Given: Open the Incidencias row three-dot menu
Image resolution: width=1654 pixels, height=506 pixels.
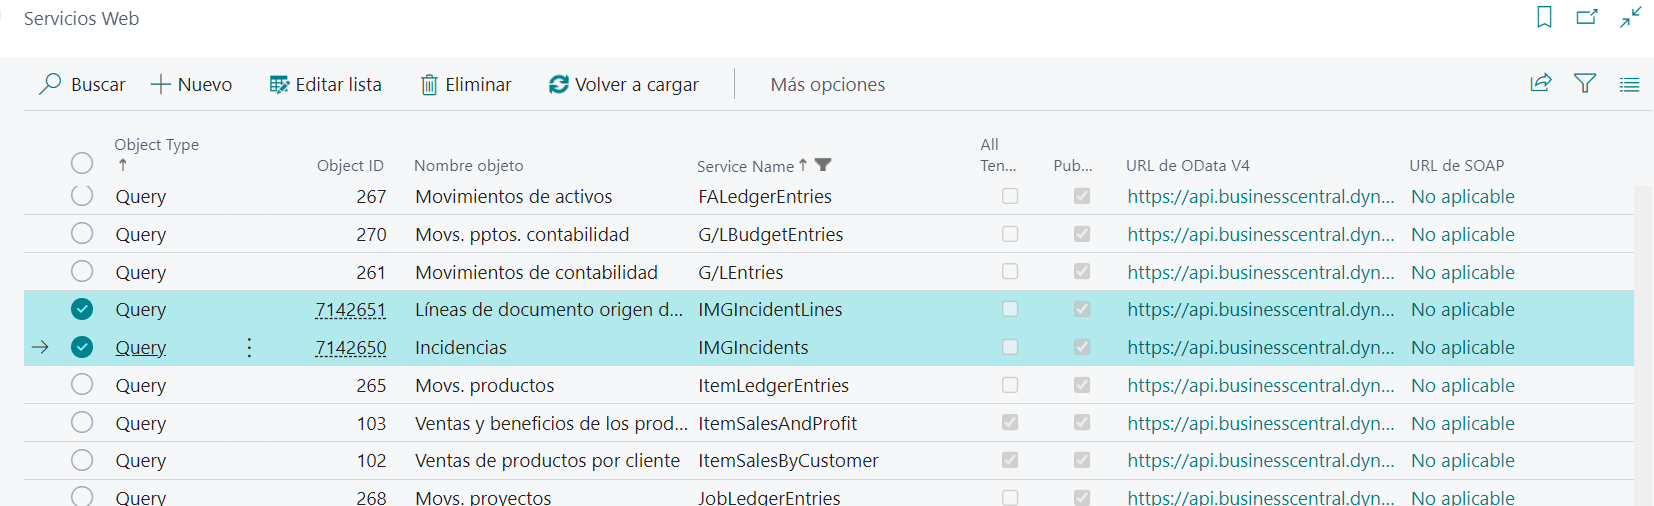Looking at the screenshot, I should click(249, 347).
